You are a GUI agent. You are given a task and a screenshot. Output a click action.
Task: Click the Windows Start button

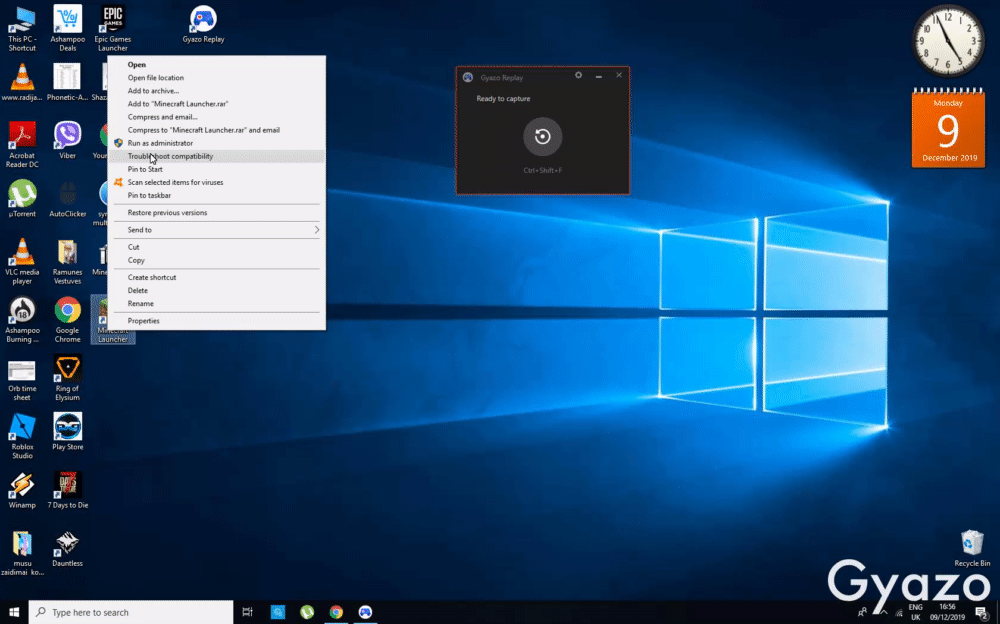coord(14,612)
